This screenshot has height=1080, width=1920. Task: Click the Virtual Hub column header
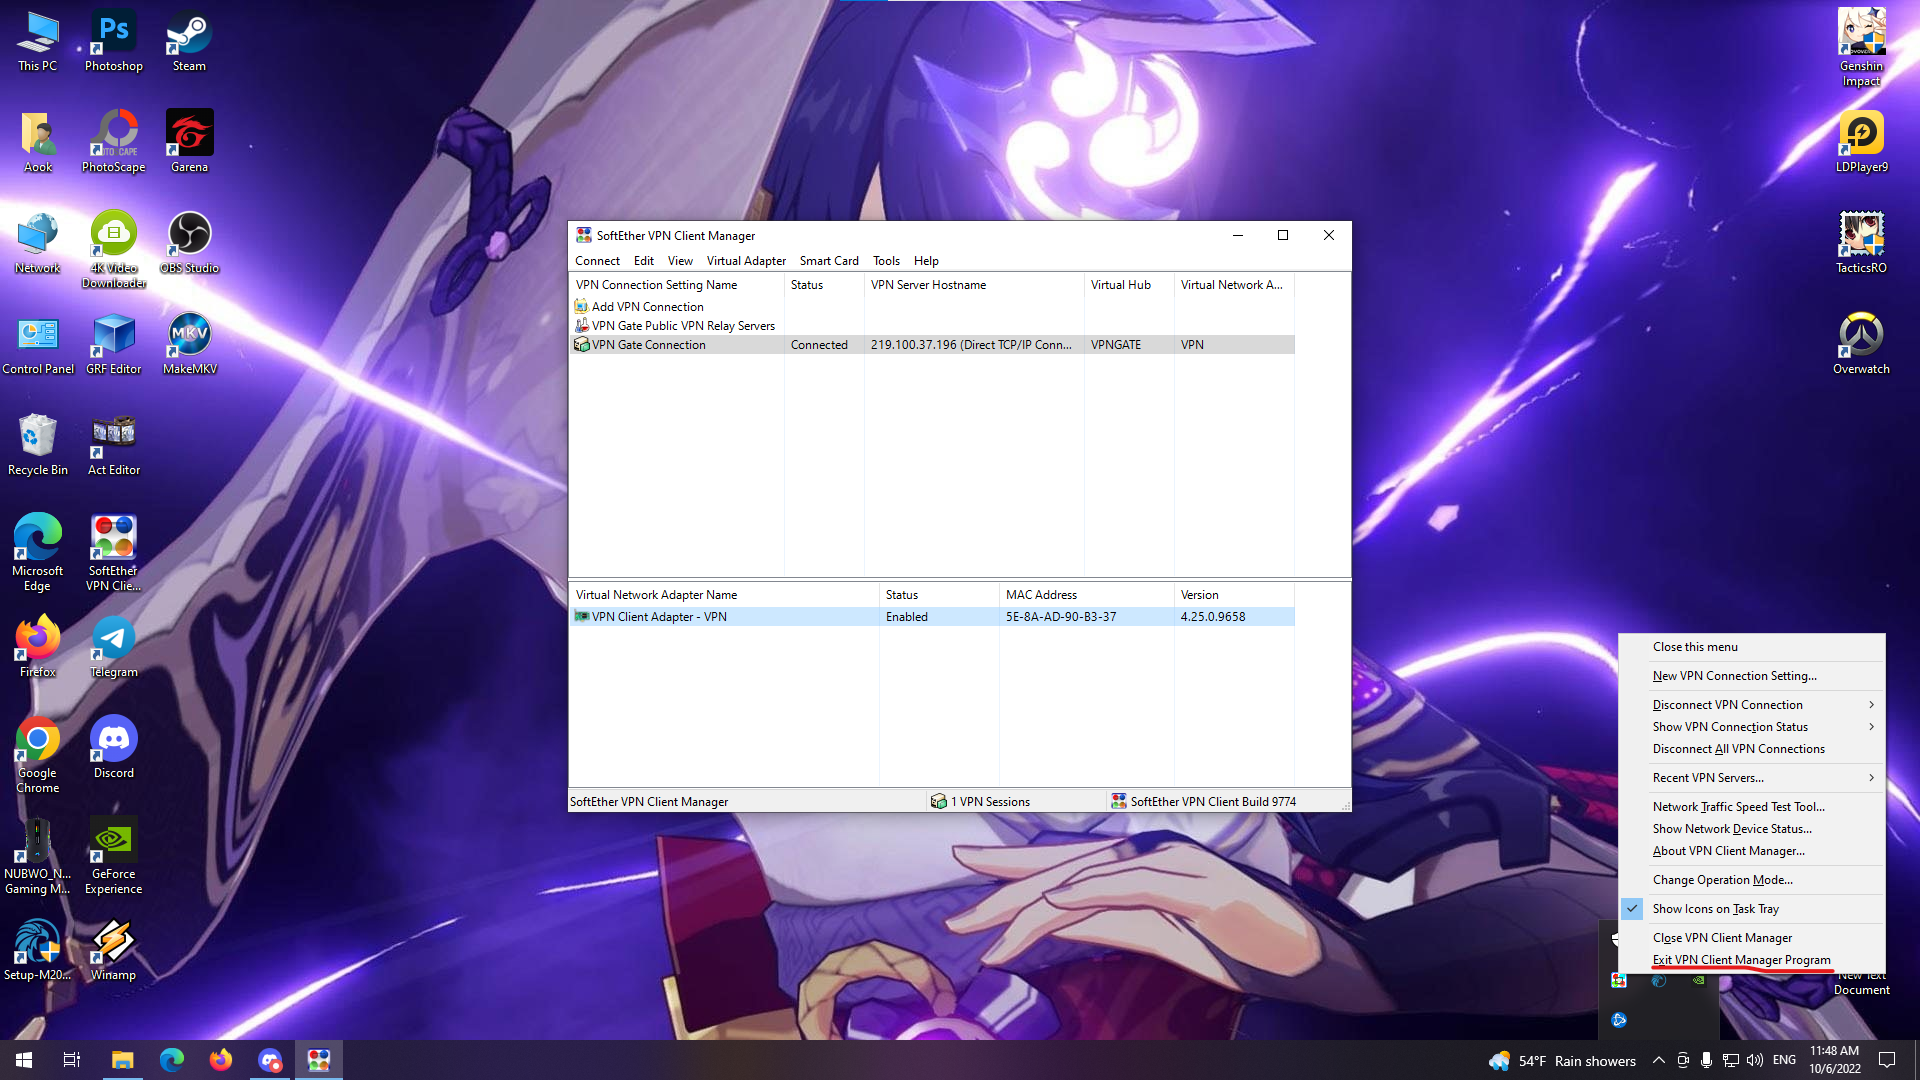[x=1129, y=285]
